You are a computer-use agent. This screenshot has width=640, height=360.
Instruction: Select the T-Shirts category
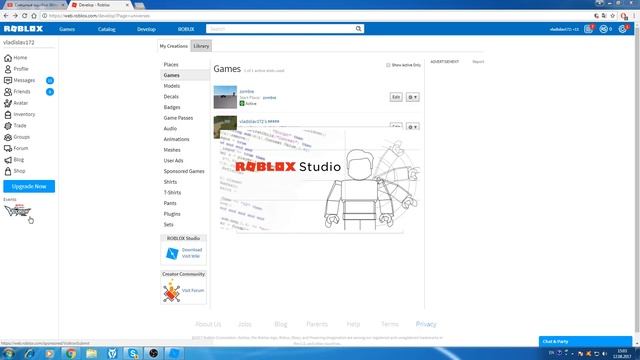pos(172,193)
